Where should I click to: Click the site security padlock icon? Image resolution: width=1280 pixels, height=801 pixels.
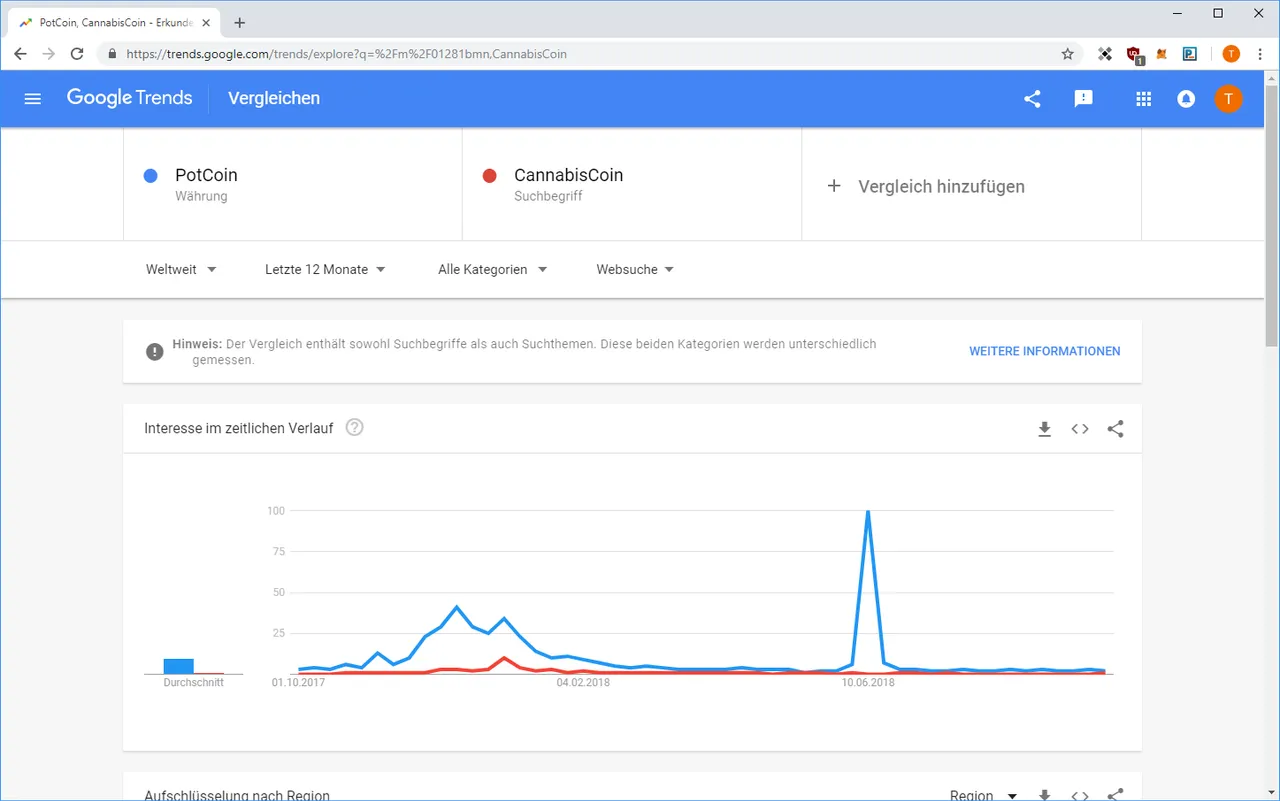112,54
